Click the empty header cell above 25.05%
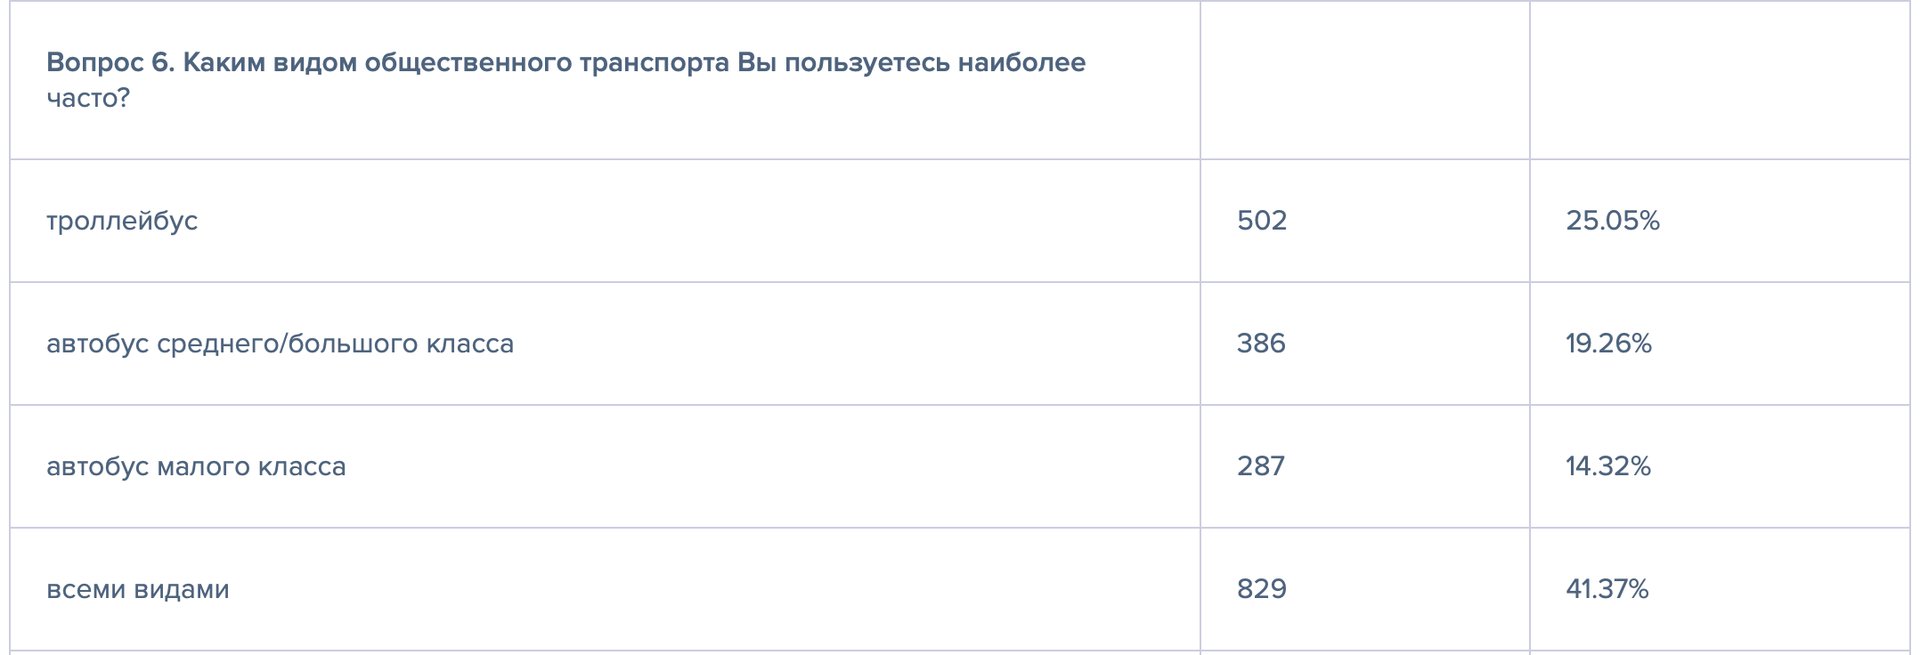The height and width of the screenshot is (655, 1920). tap(1718, 80)
